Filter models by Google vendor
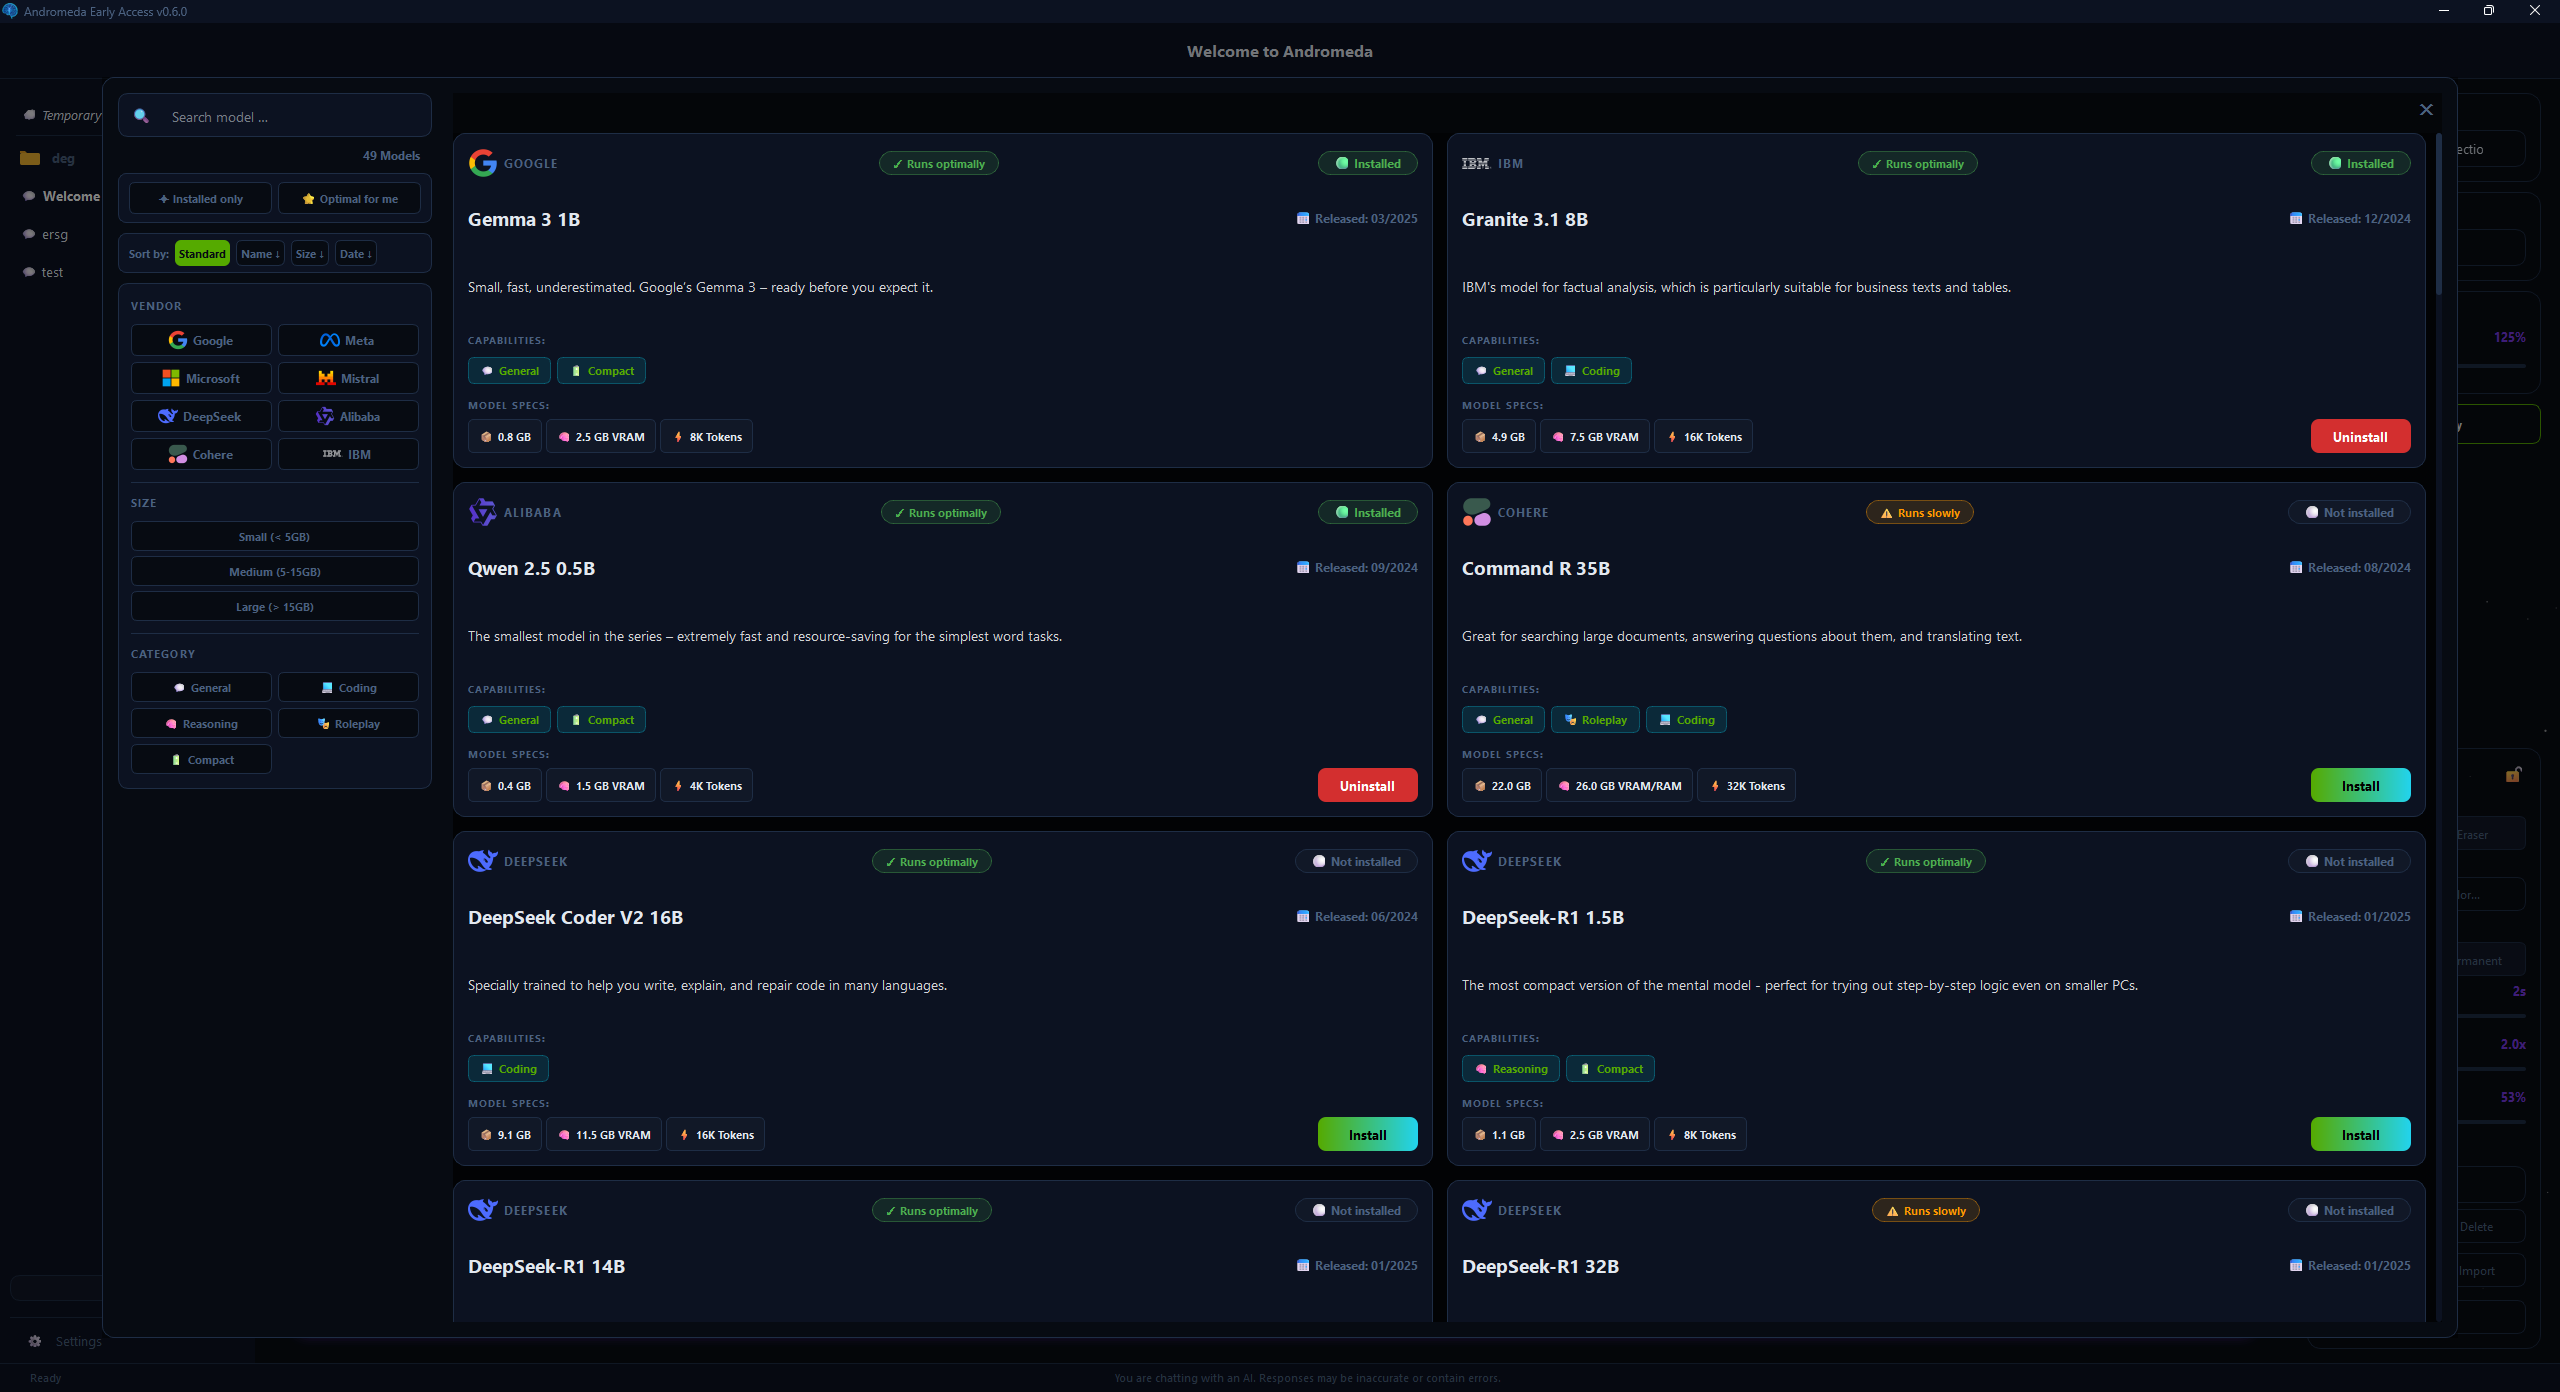The height and width of the screenshot is (1392, 2560). point(201,340)
